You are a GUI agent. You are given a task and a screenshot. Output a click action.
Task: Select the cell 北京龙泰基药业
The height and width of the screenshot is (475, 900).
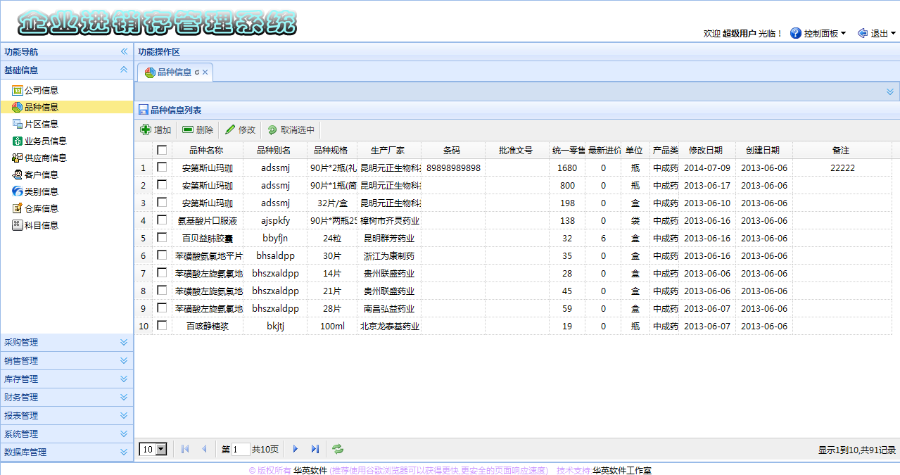click(x=390, y=326)
